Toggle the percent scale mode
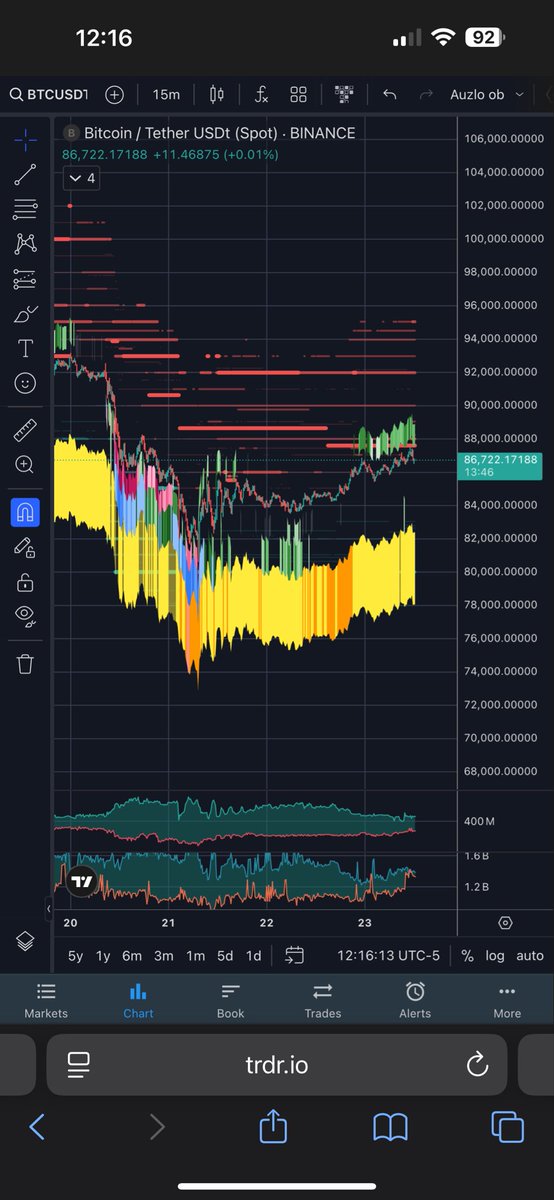554x1200 pixels. (x=467, y=955)
